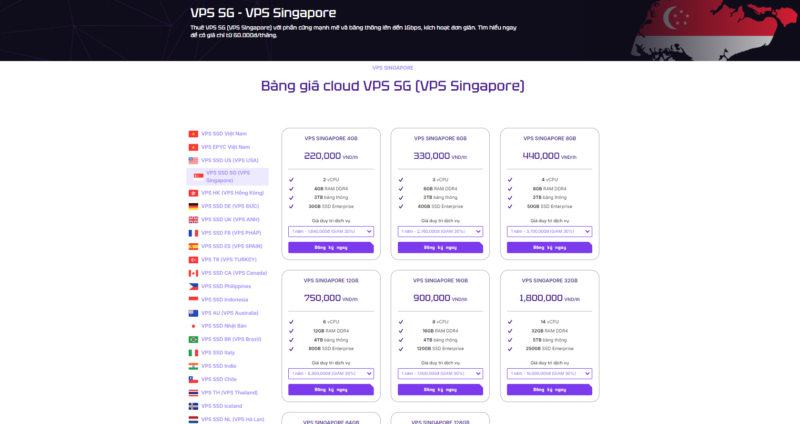
Task: Click the Indonesia flag icon
Action: 193,300
